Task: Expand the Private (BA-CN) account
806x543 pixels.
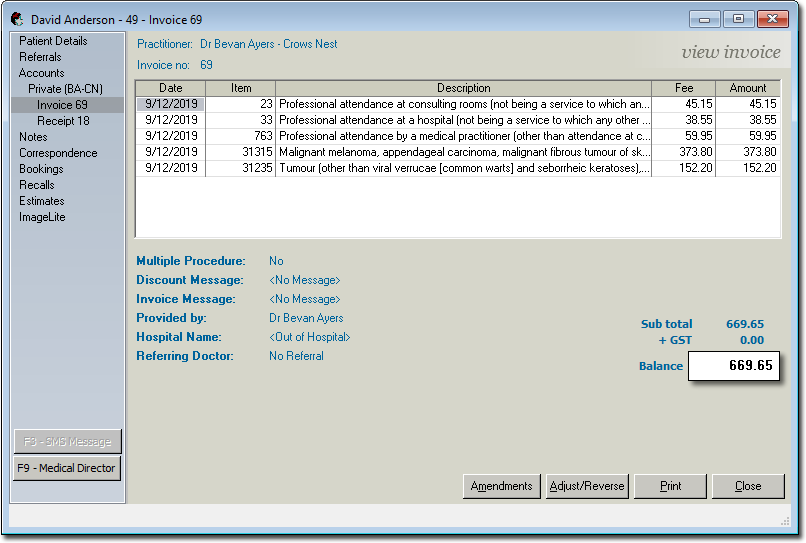Action: (65, 89)
